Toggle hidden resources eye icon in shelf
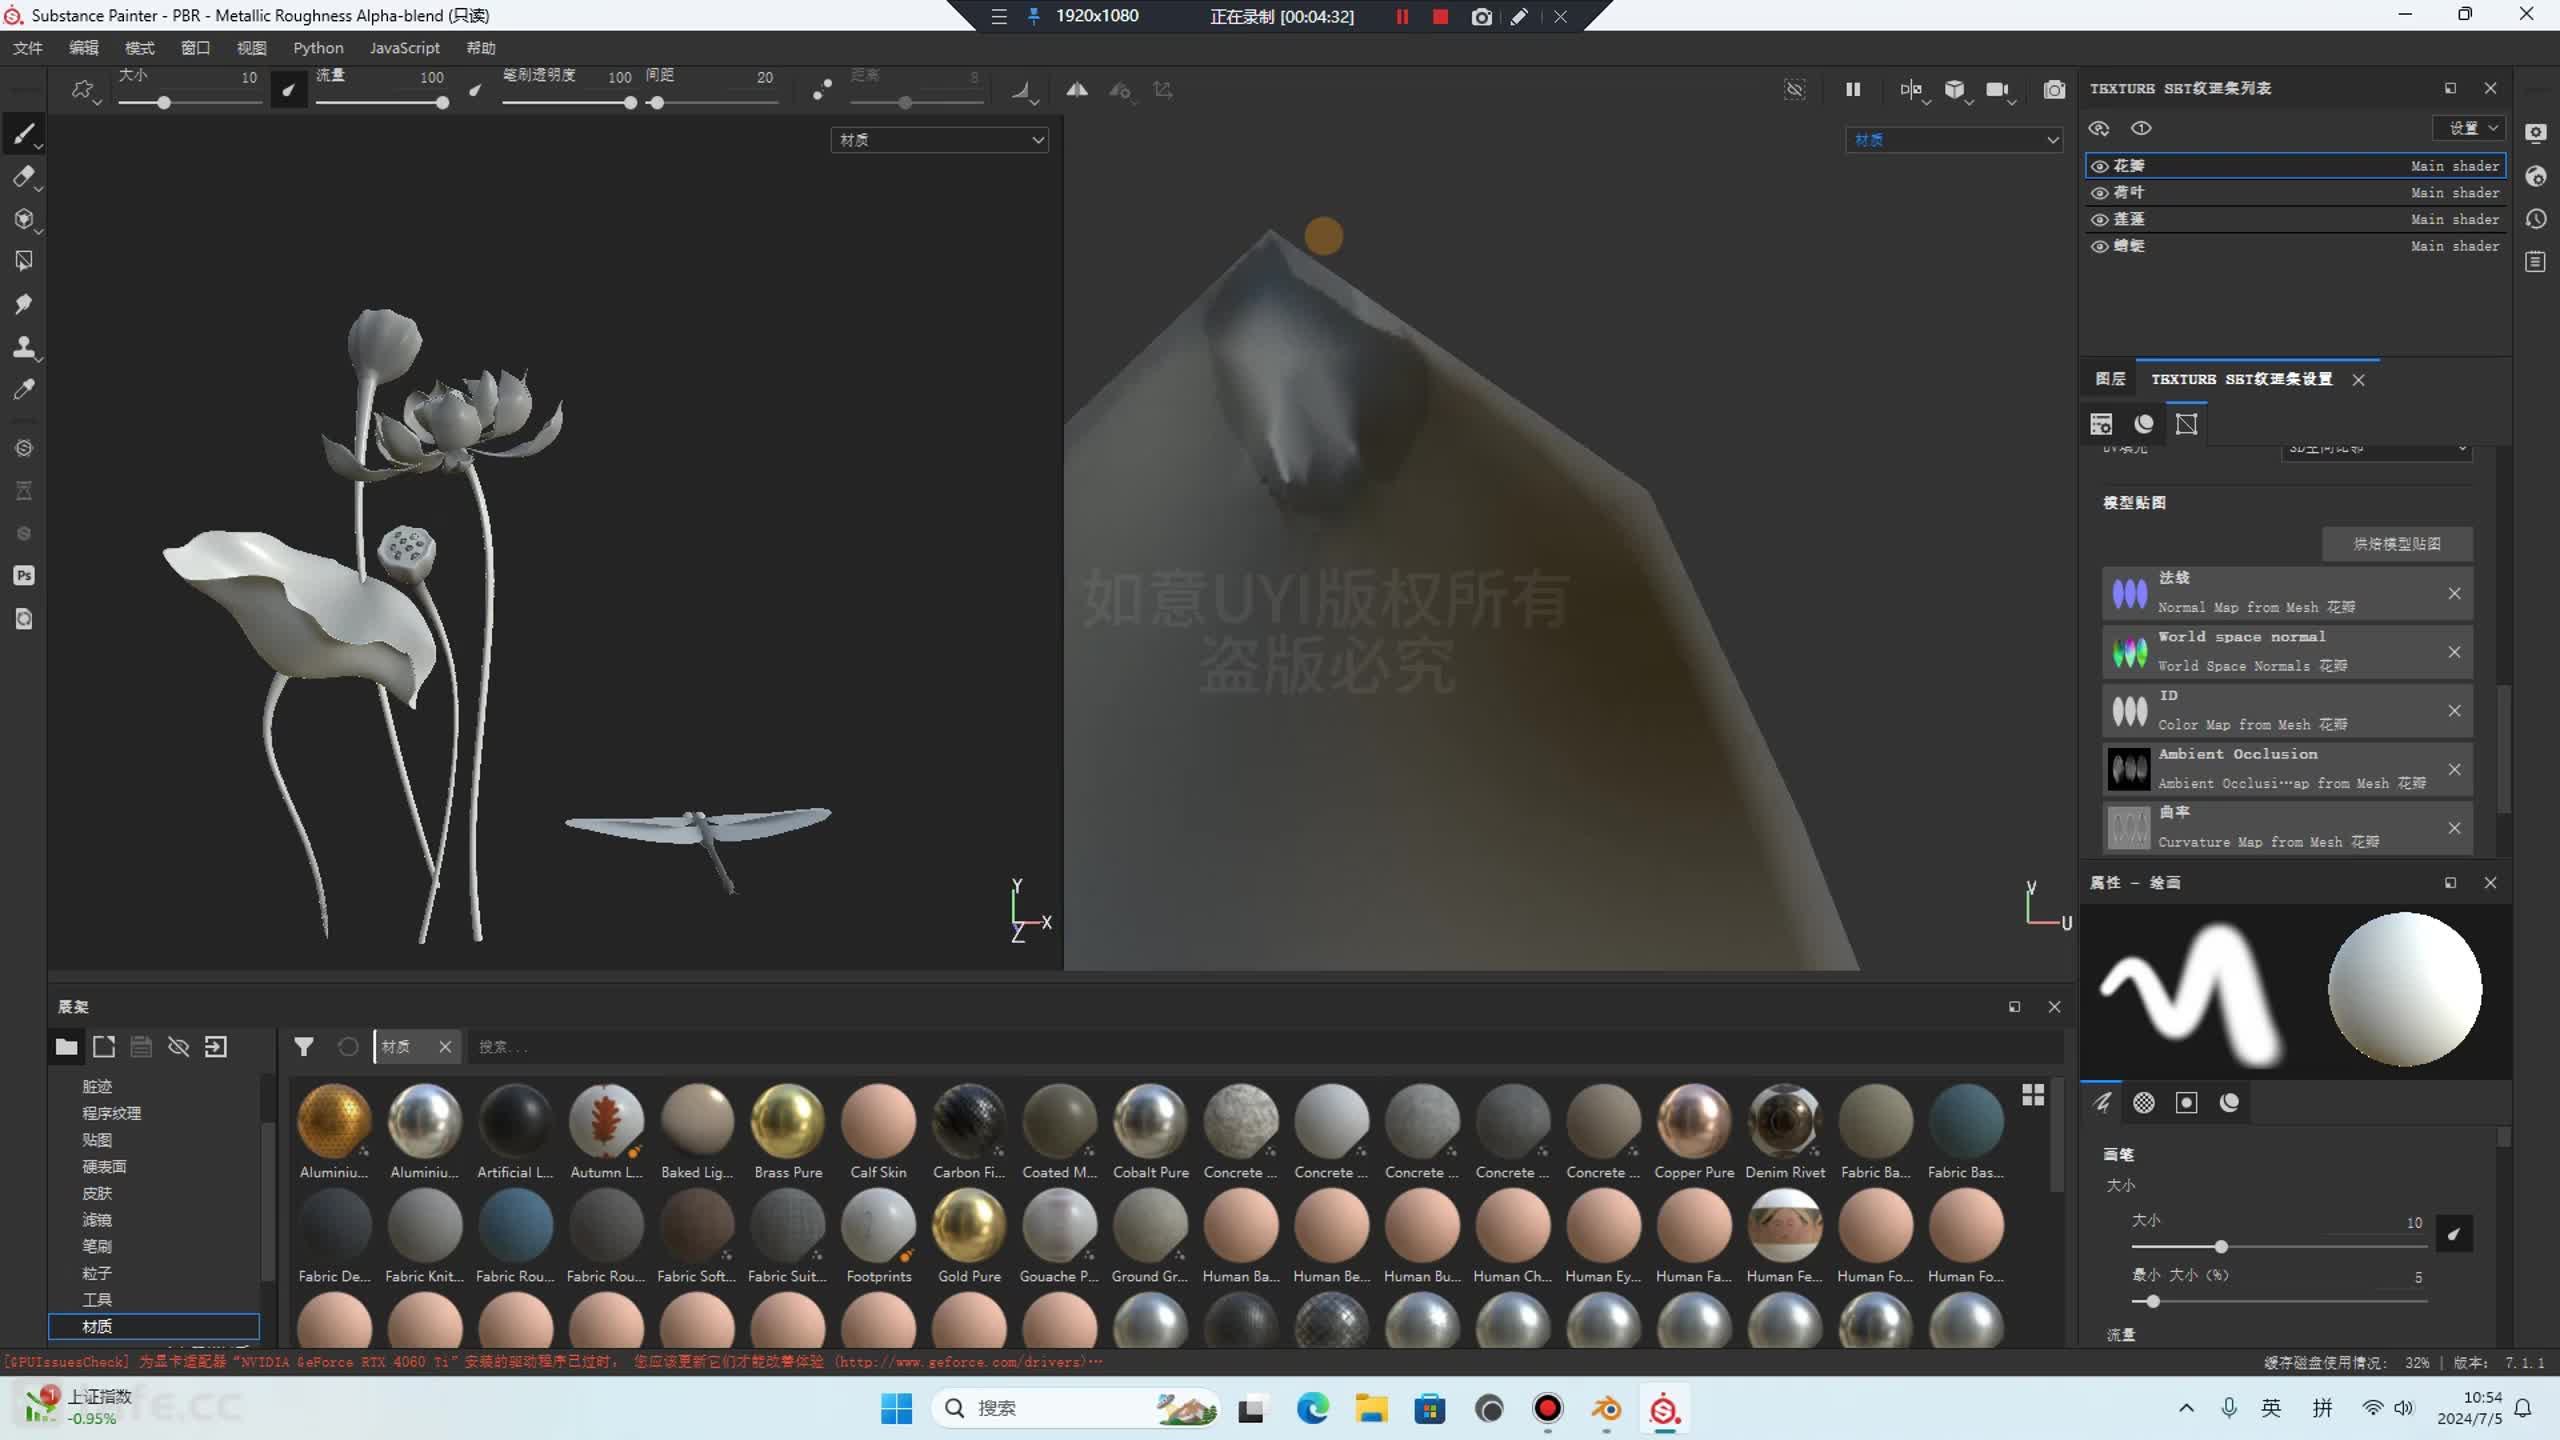The width and height of the screenshot is (2560, 1440). pyautogui.click(x=179, y=1047)
